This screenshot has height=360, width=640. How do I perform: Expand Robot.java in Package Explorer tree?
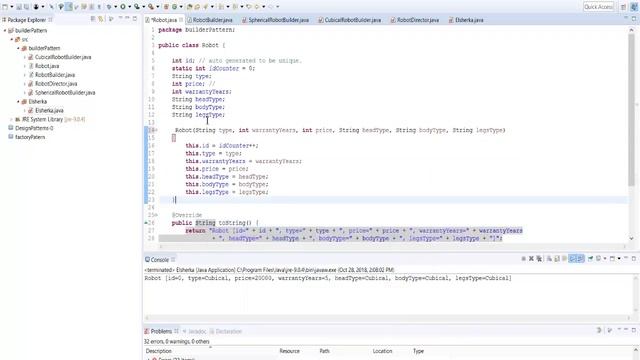pyautogui.click(x=24, y=66)
